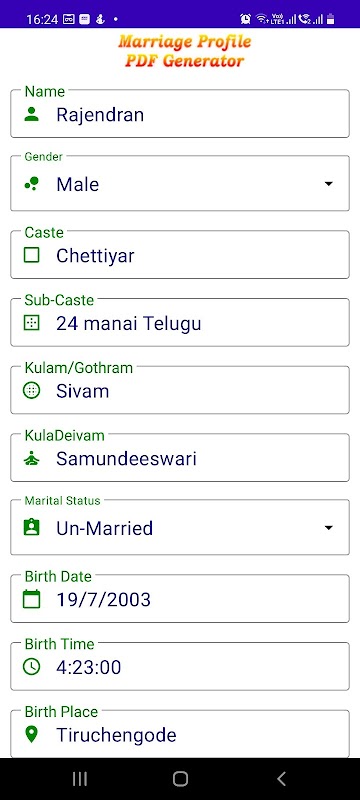Tap the badge icon in Marital Status
This screenshot has height=800, width=360.
click(x=32, y=527)
